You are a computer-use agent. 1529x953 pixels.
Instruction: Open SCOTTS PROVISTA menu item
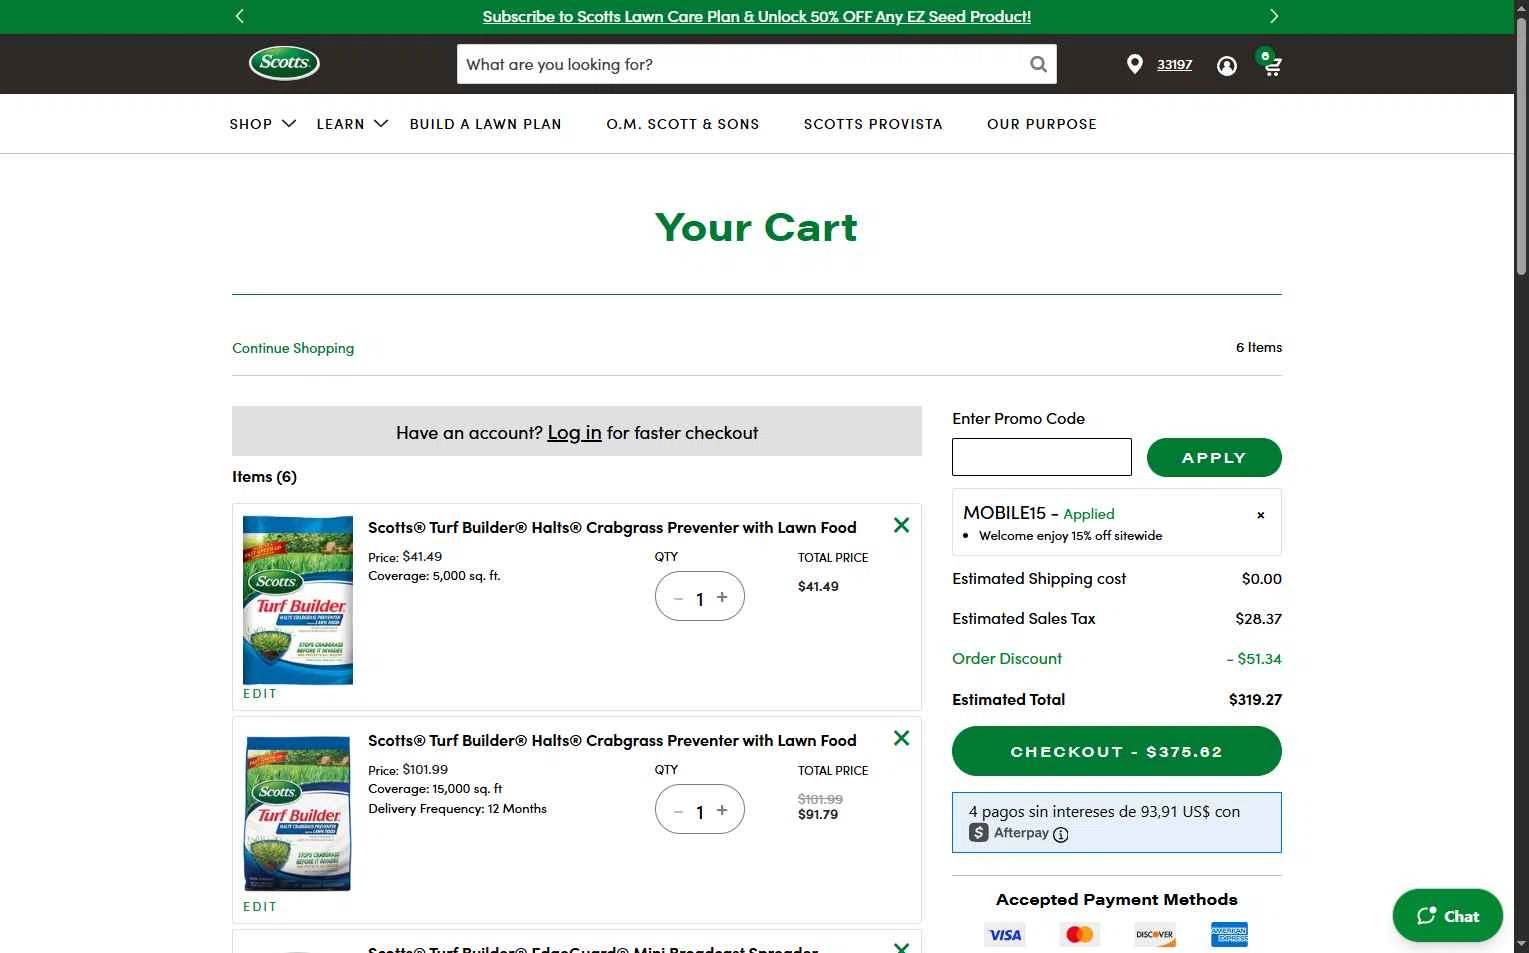pos(873,124)
